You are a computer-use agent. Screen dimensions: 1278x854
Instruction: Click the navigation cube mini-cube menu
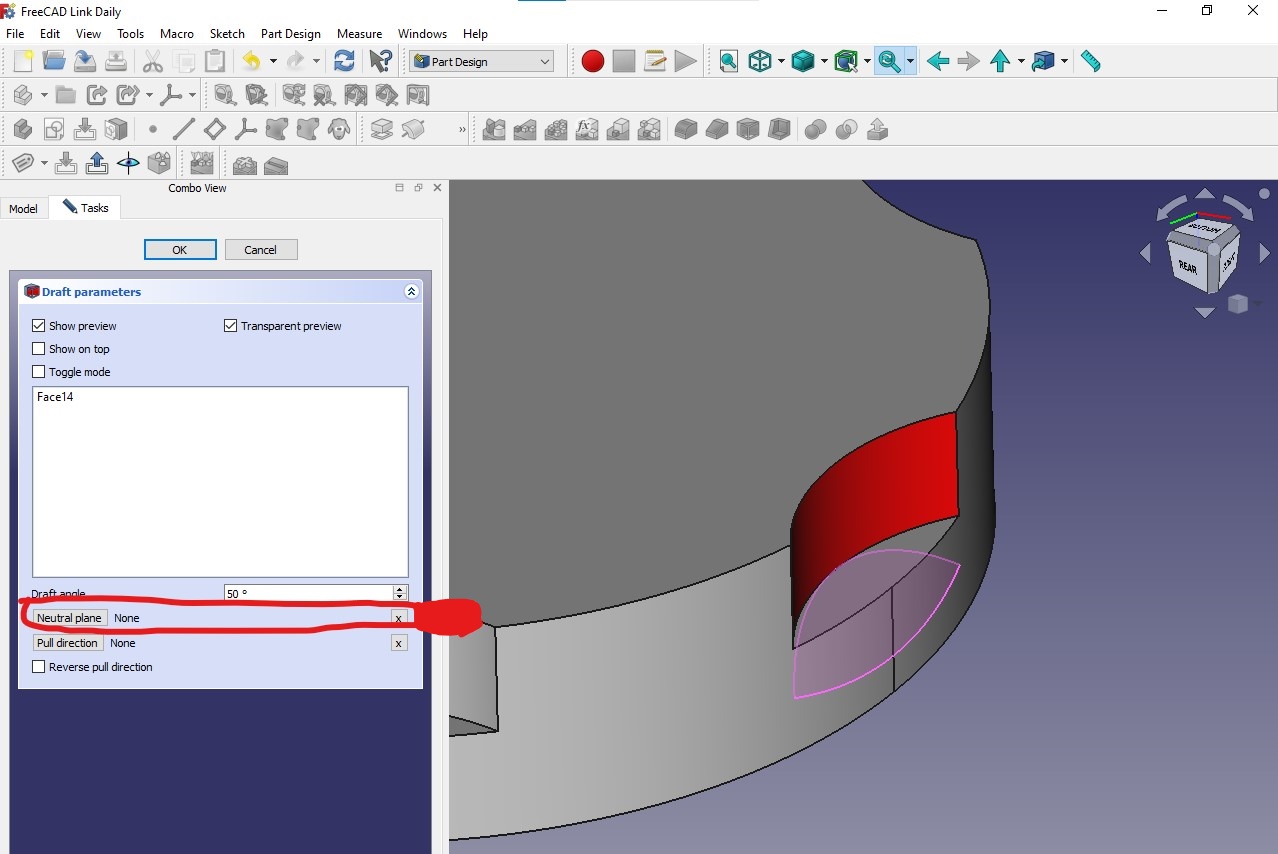pos(1238,304)
